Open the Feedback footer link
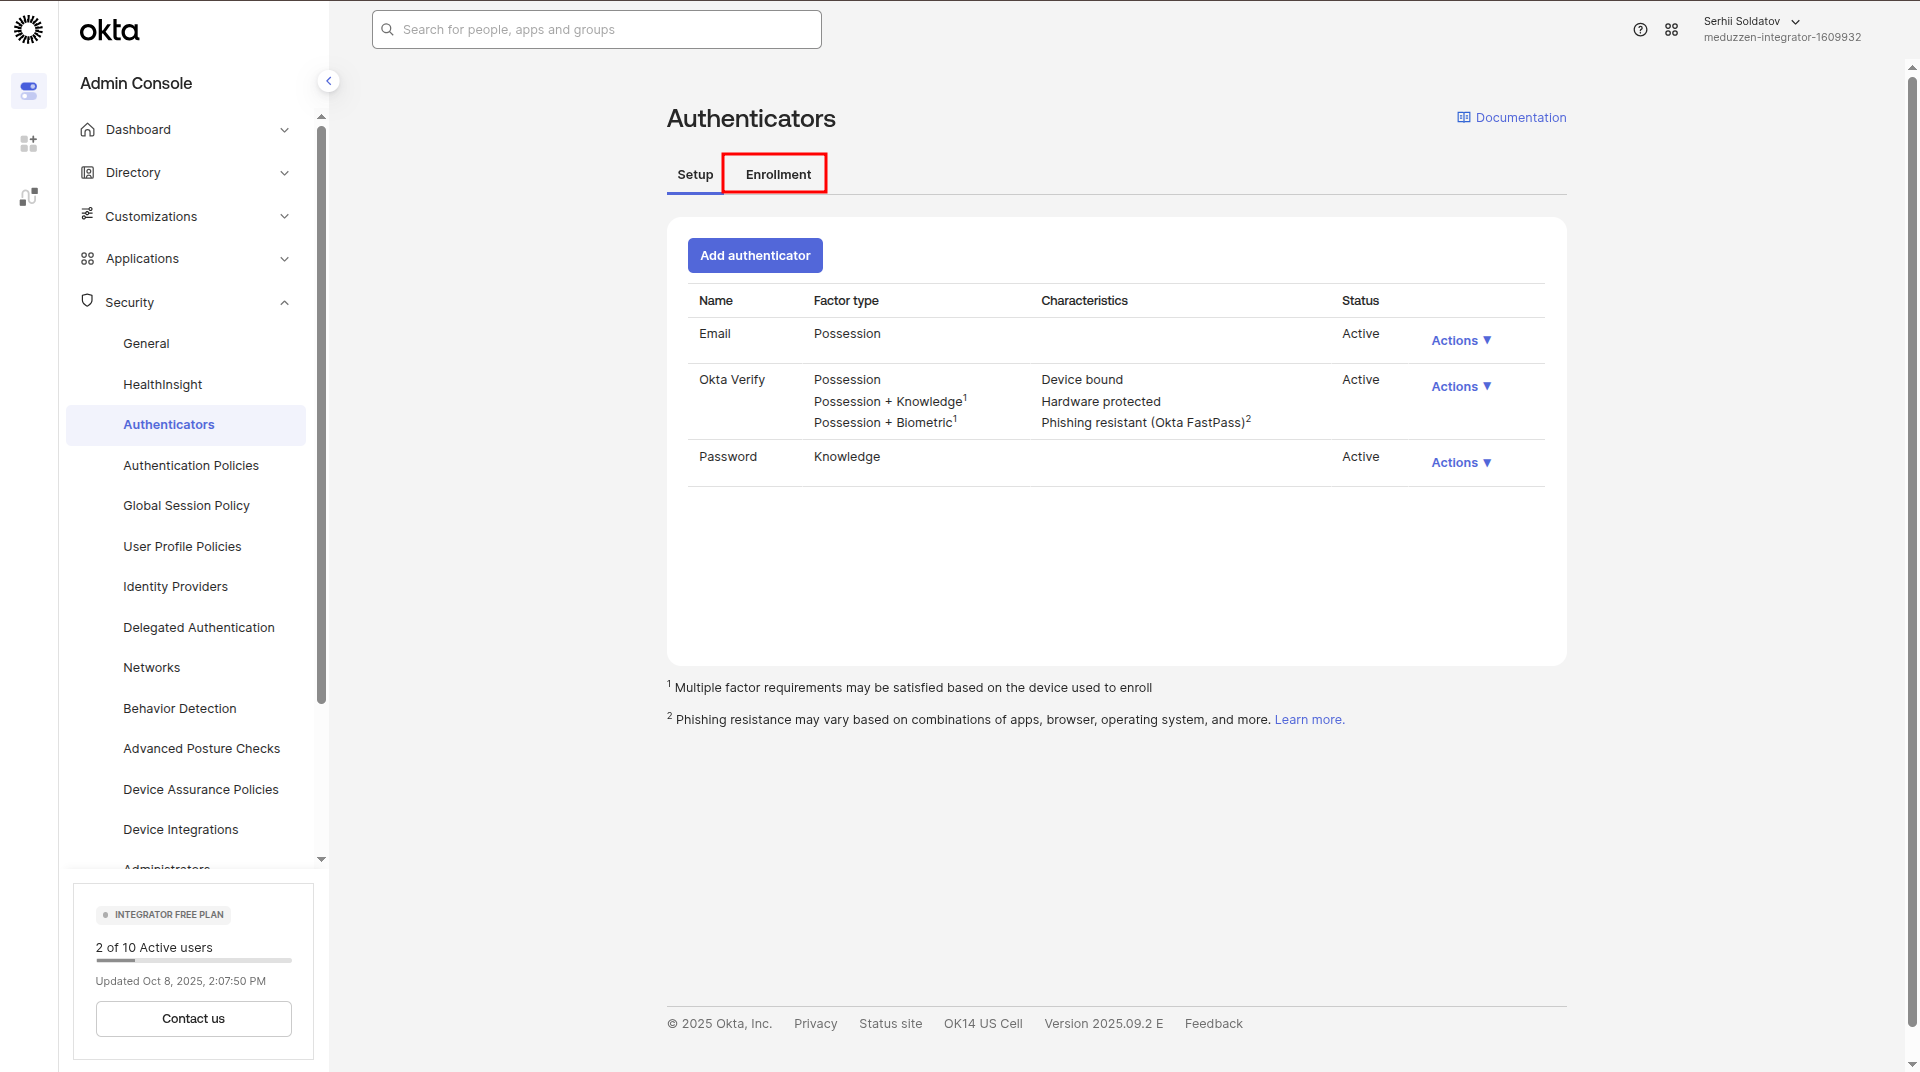 coord(1213,1024)
